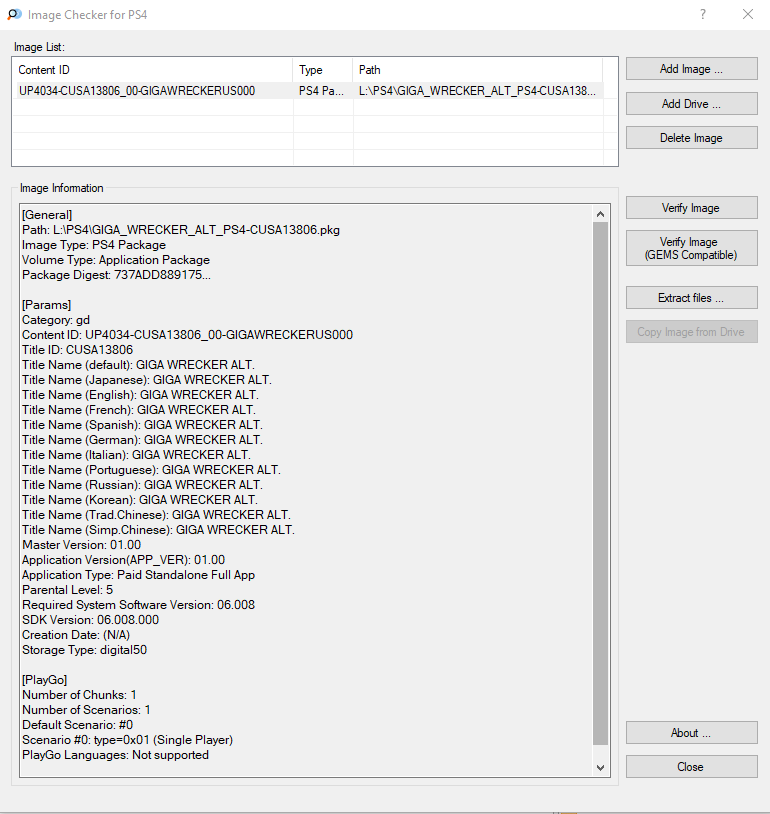770x814 pixels.
Task: Sort by the Content ID column header
Action: click(x=153, y=70)
